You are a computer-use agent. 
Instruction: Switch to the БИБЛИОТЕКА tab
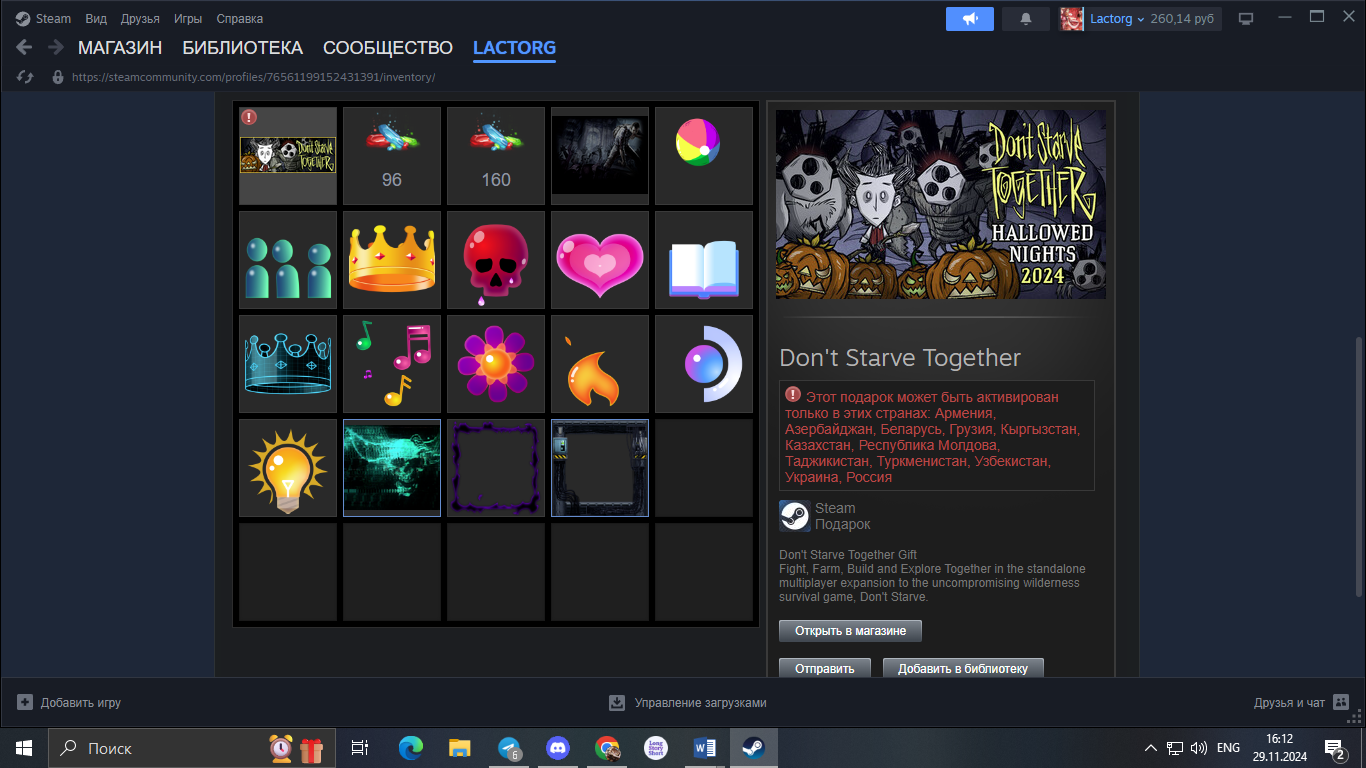(242, 47)
